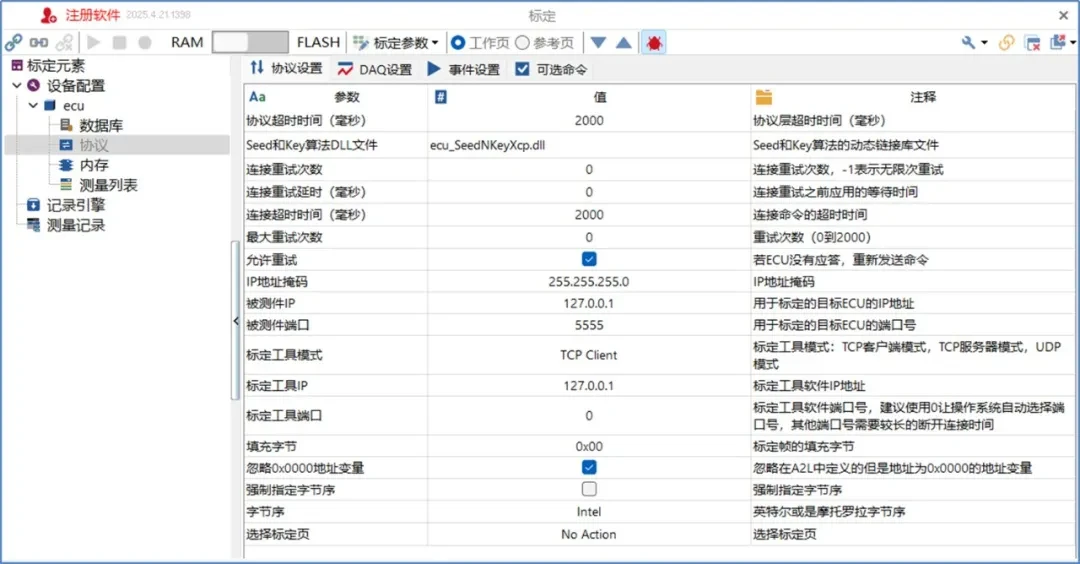The height and width of the screenshot is (564, 1080).
Task: Click the red bug debug icon
Action: coord(654,42)
